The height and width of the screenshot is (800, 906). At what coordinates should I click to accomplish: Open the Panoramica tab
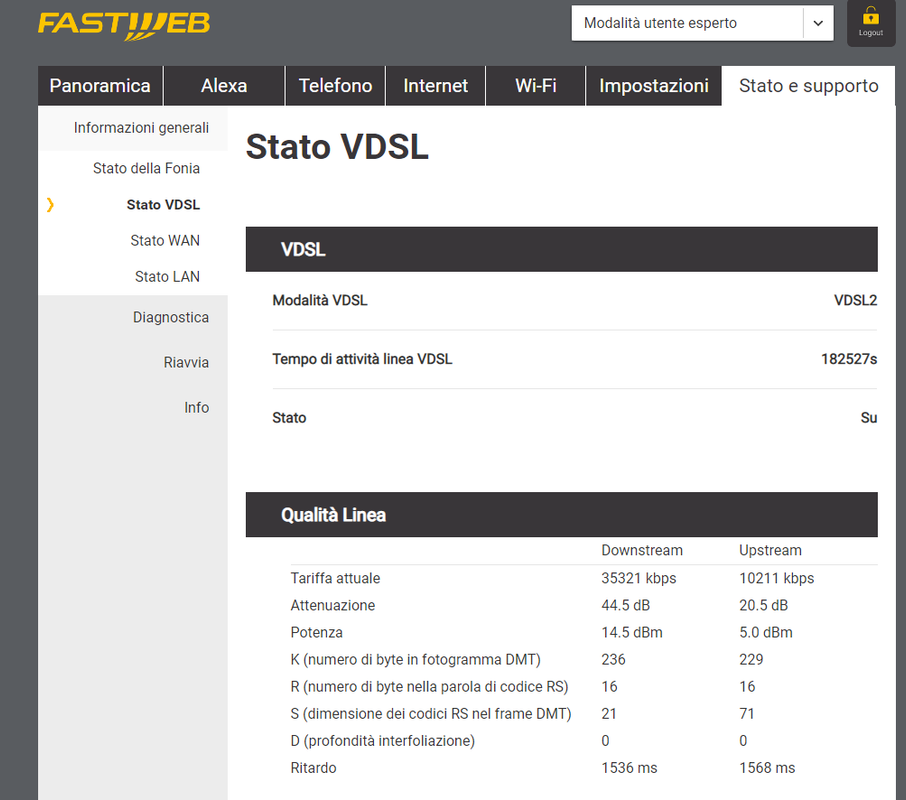[100, 85]
